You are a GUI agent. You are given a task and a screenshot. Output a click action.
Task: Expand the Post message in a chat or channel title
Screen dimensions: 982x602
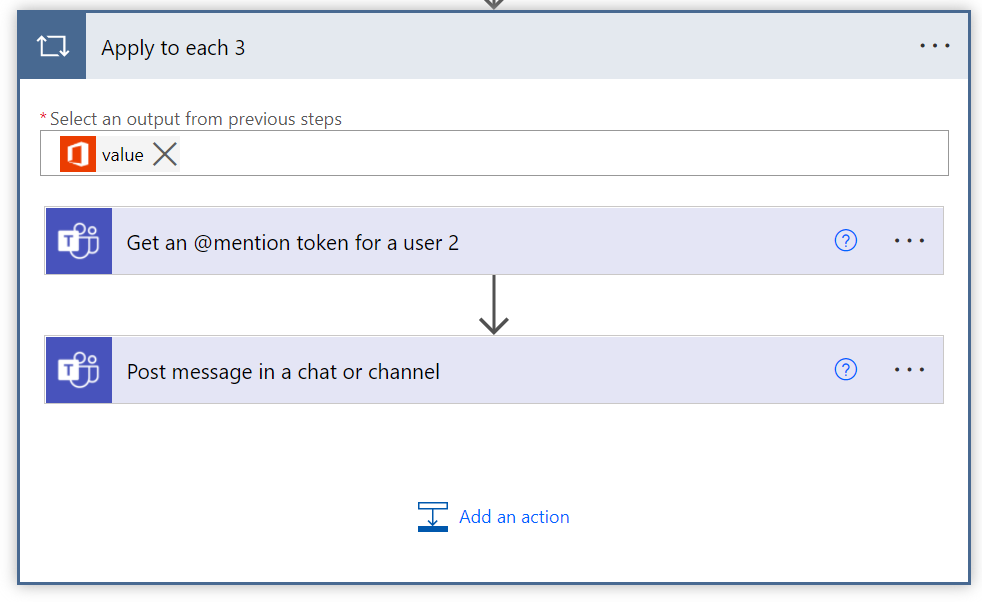click(283, 372)
